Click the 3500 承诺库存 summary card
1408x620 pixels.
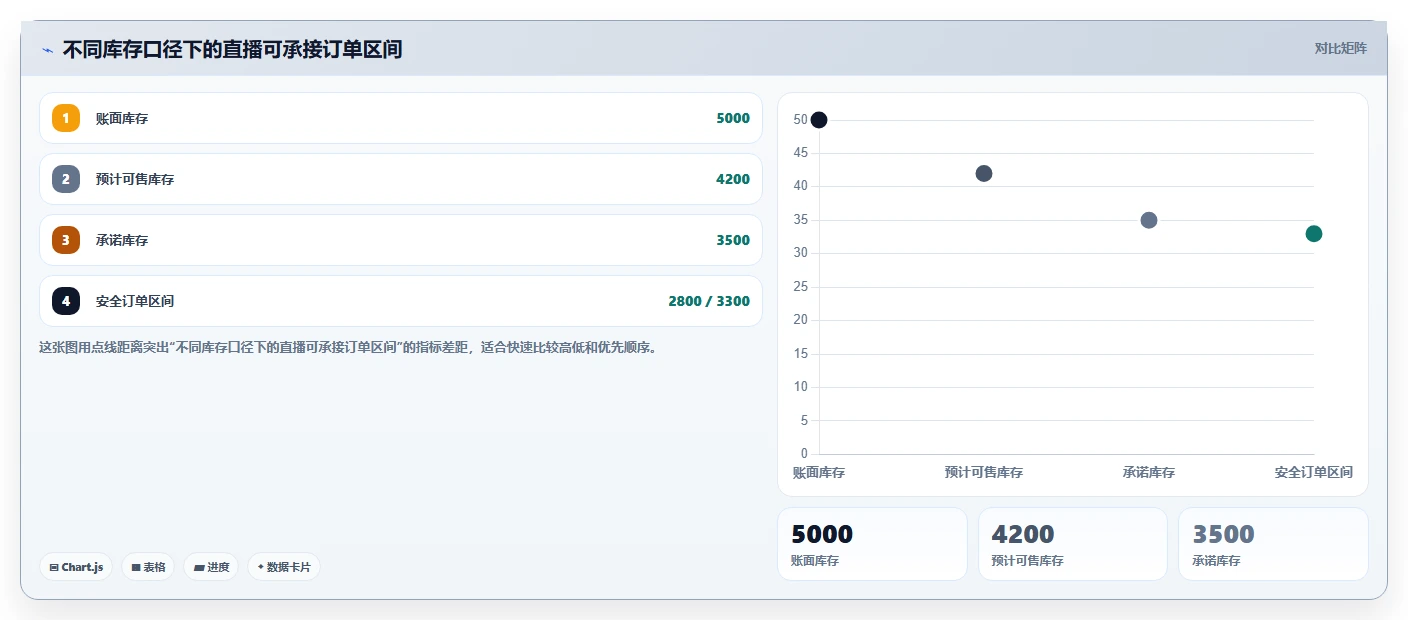point(1273,544)
